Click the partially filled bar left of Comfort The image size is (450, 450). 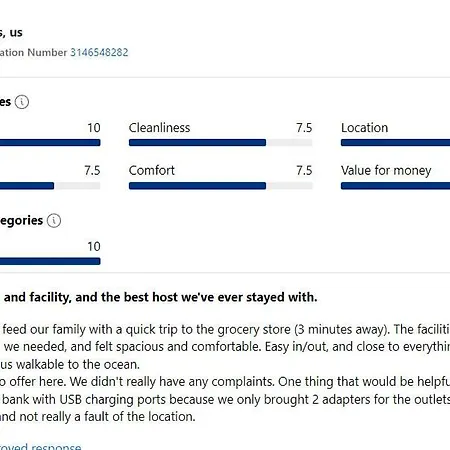point(50,186)
